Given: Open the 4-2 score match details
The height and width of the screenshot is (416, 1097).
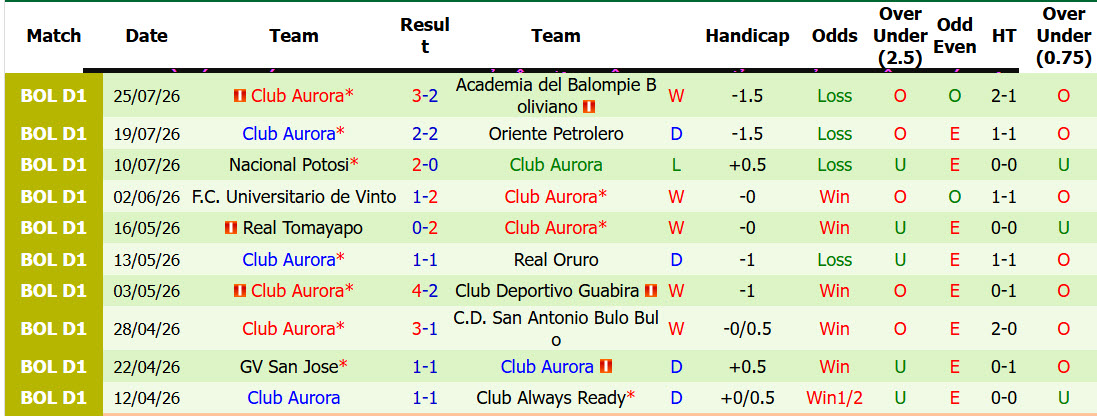Looking at the screenshot, I should tap(425, 291).
